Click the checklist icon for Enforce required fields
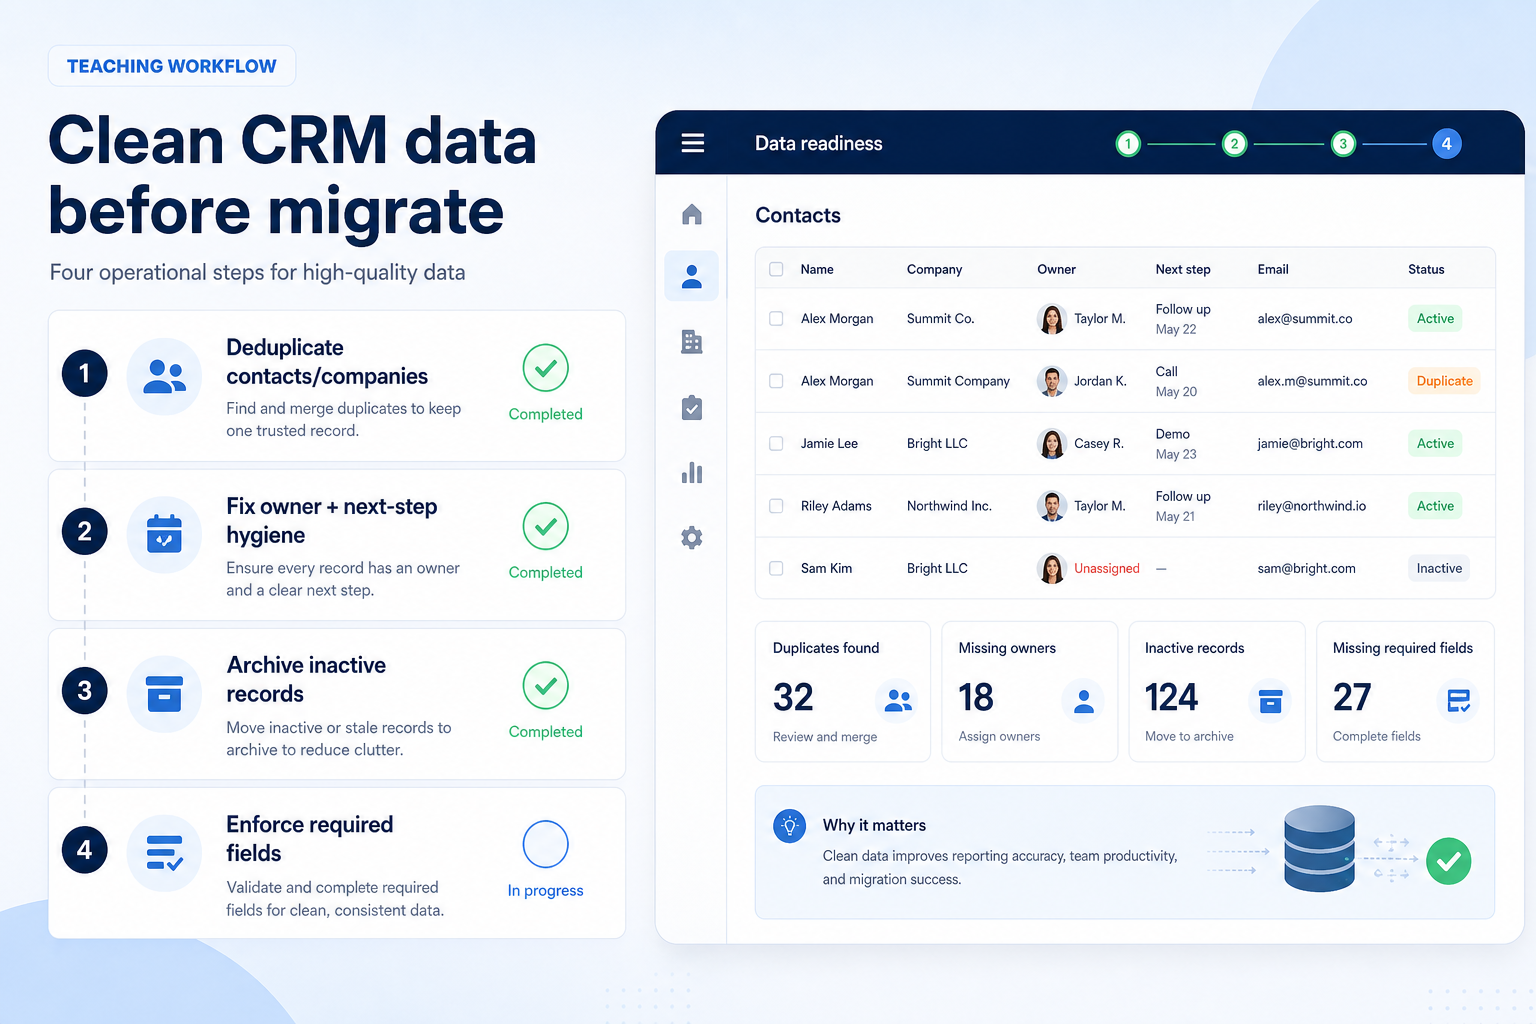 pos(164,853)
